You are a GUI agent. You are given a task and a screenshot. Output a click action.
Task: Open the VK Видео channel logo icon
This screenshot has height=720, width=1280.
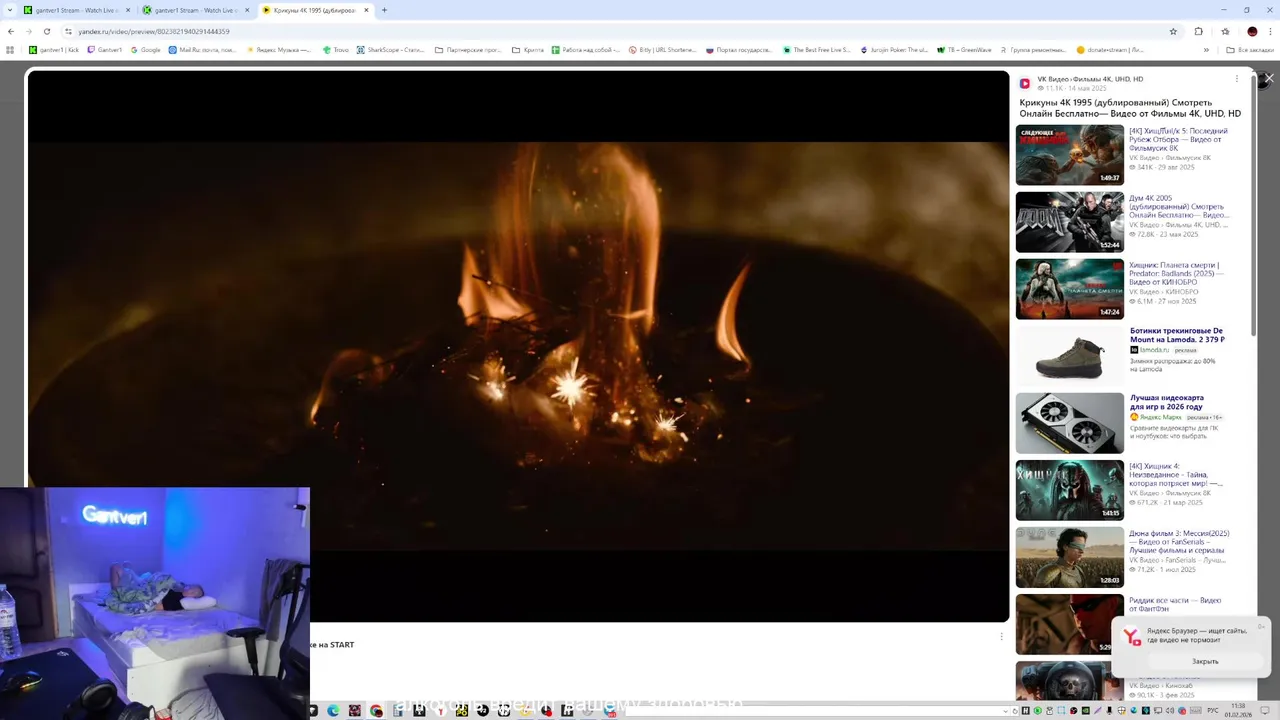[x=1025, y=83]
